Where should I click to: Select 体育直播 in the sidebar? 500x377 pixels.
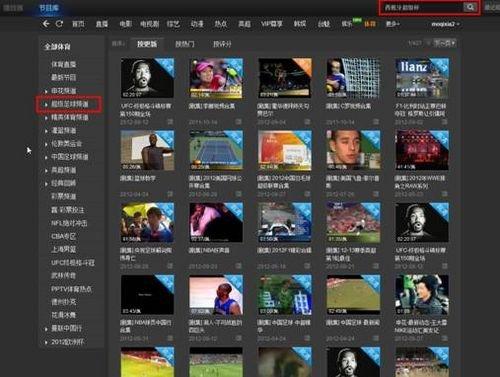pos(64,64)
